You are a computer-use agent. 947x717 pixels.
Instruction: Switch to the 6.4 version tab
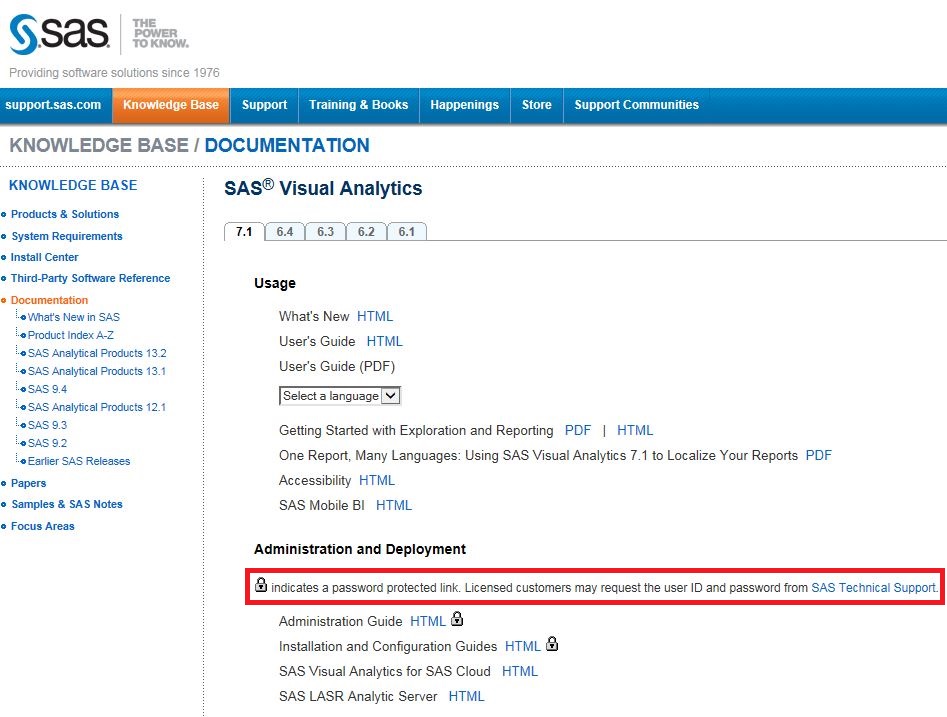(x=285, y=232)
